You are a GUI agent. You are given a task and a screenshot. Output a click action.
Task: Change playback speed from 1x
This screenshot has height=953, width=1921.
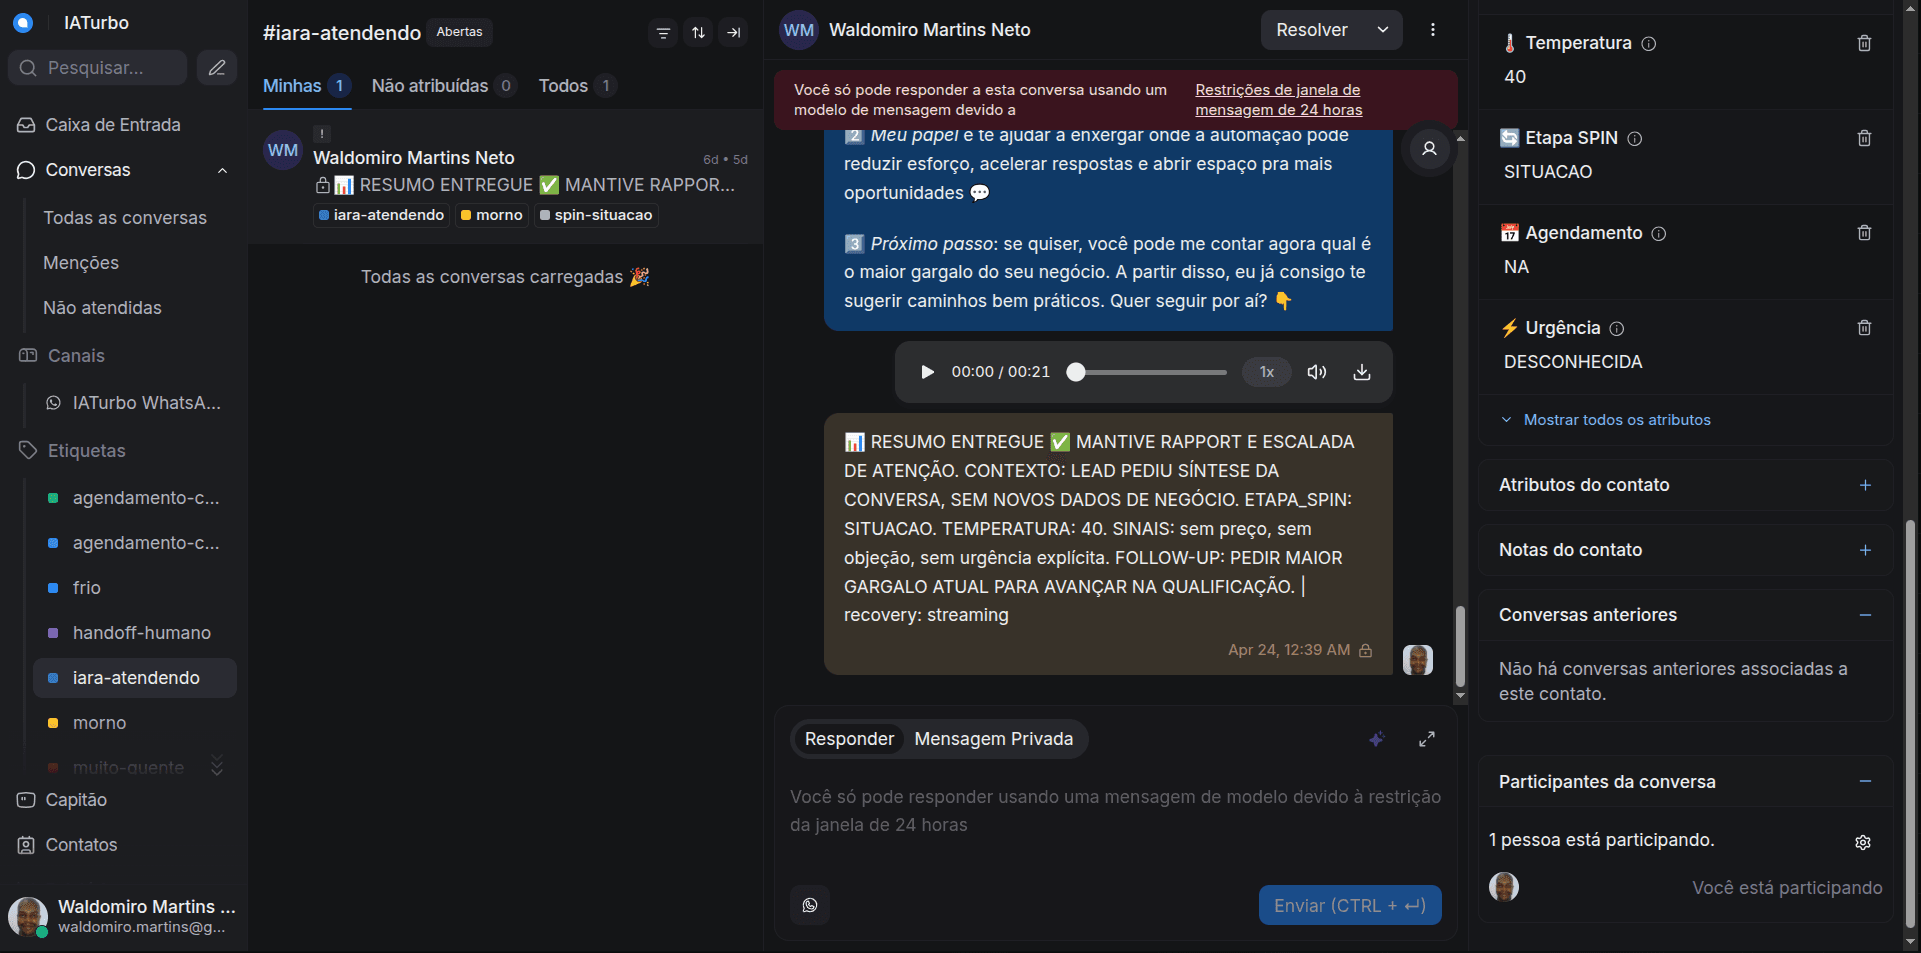[1265, 372]
